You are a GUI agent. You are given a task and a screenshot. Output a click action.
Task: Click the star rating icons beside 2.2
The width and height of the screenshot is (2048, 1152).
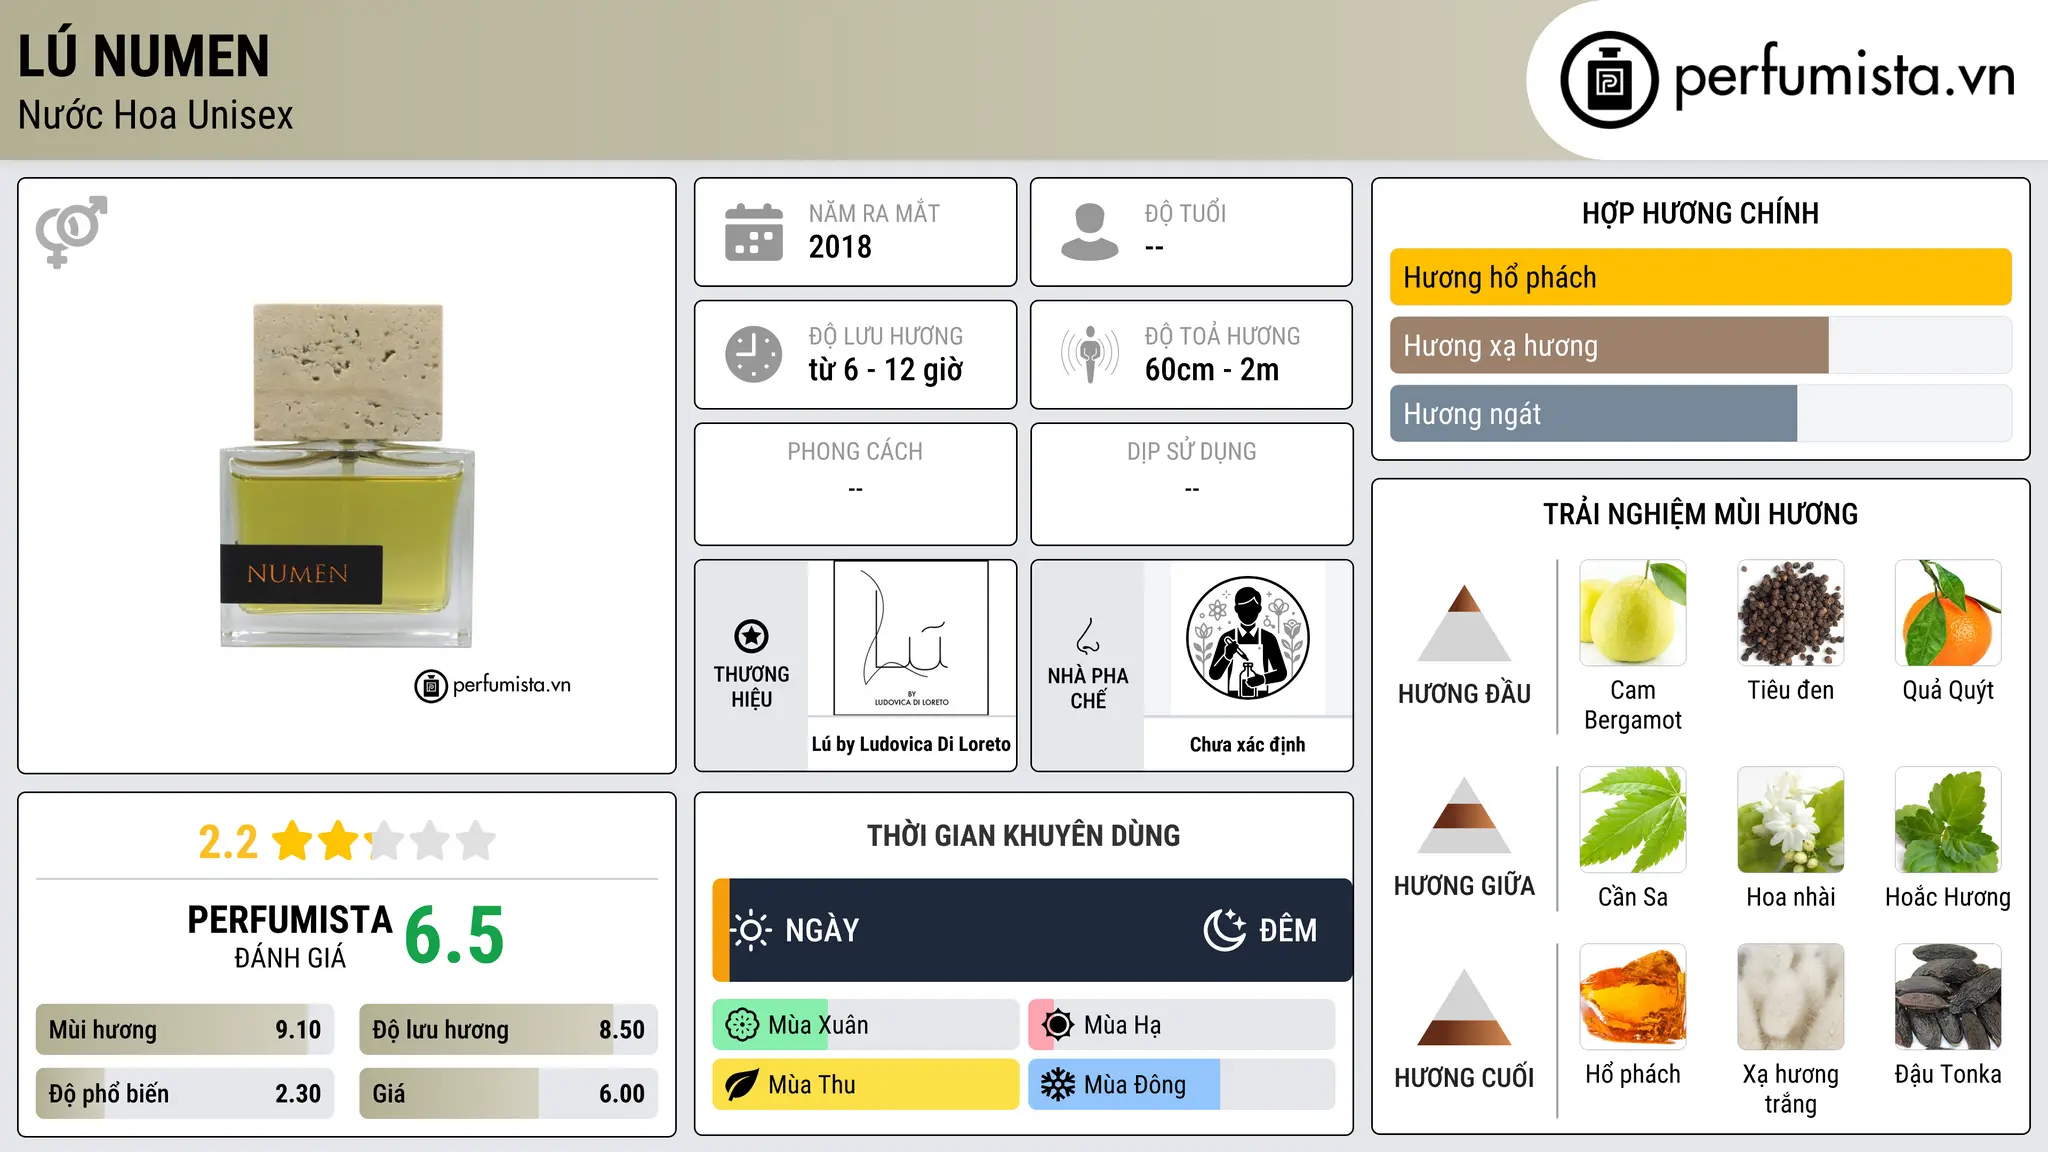point(384,841)
